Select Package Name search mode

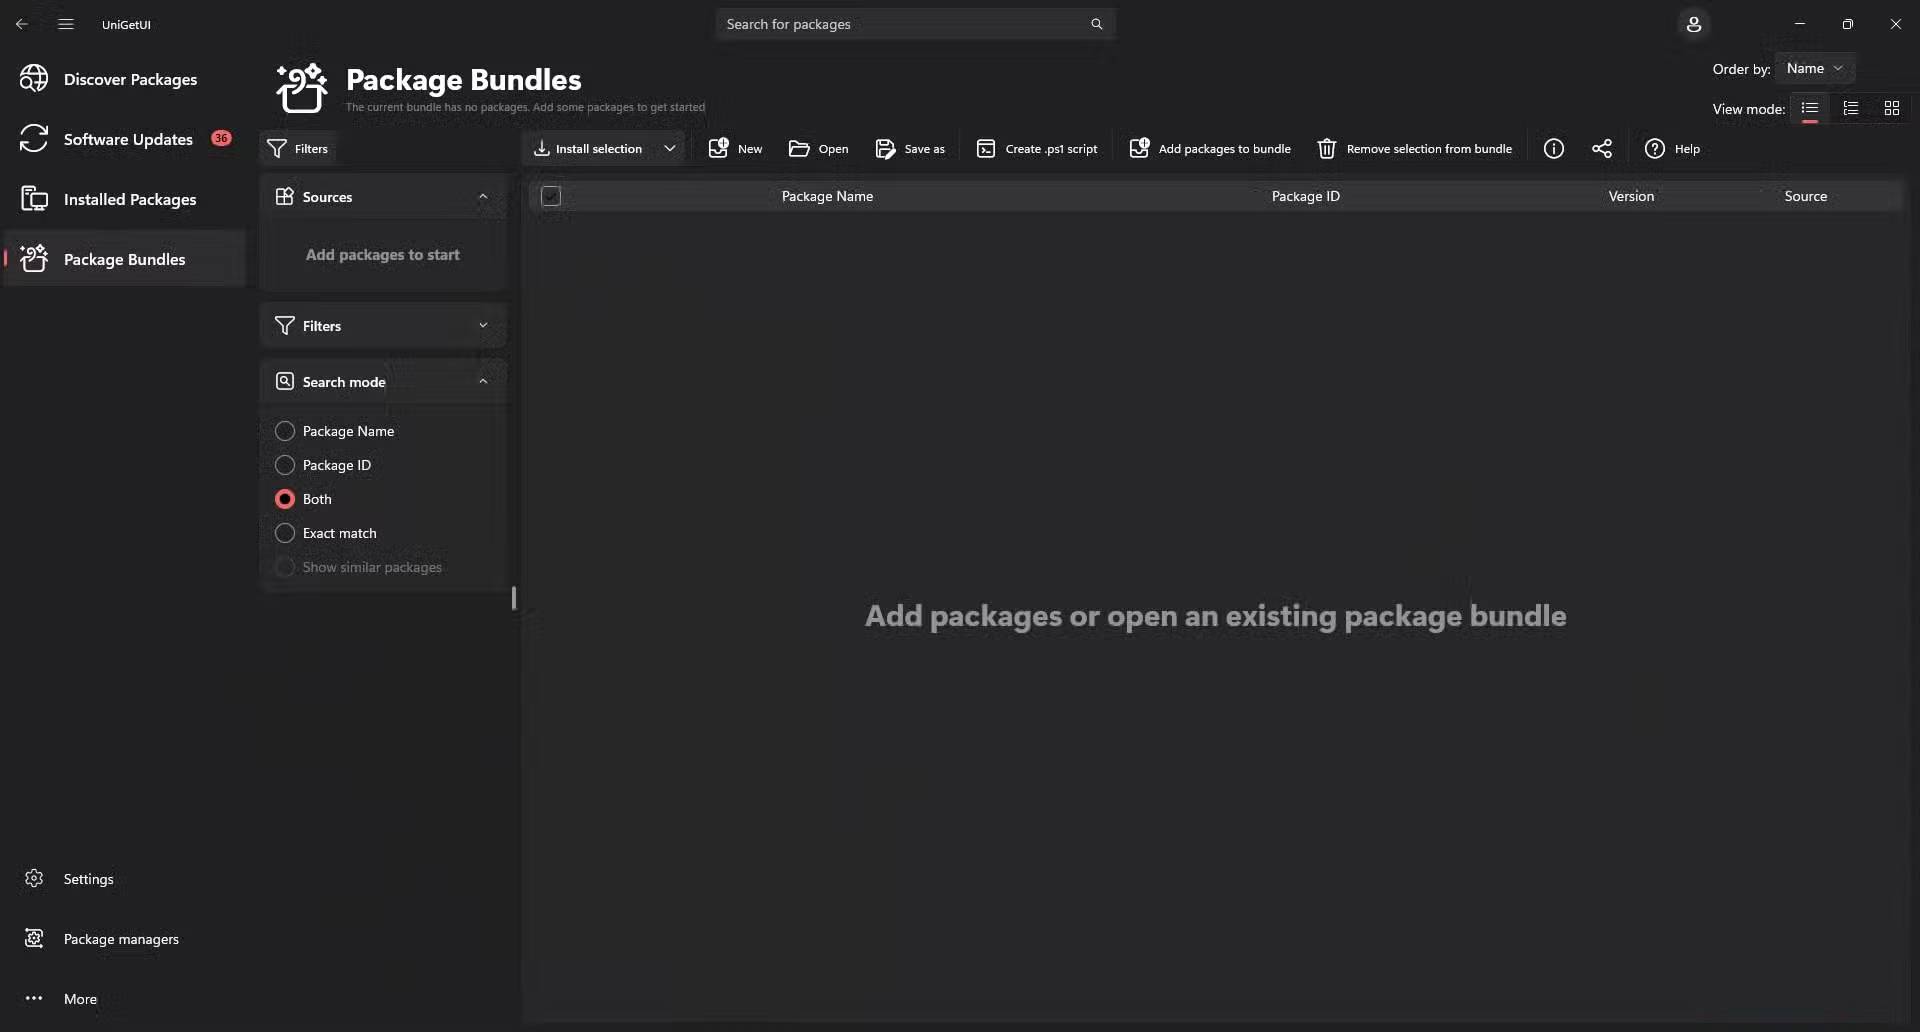335,431
